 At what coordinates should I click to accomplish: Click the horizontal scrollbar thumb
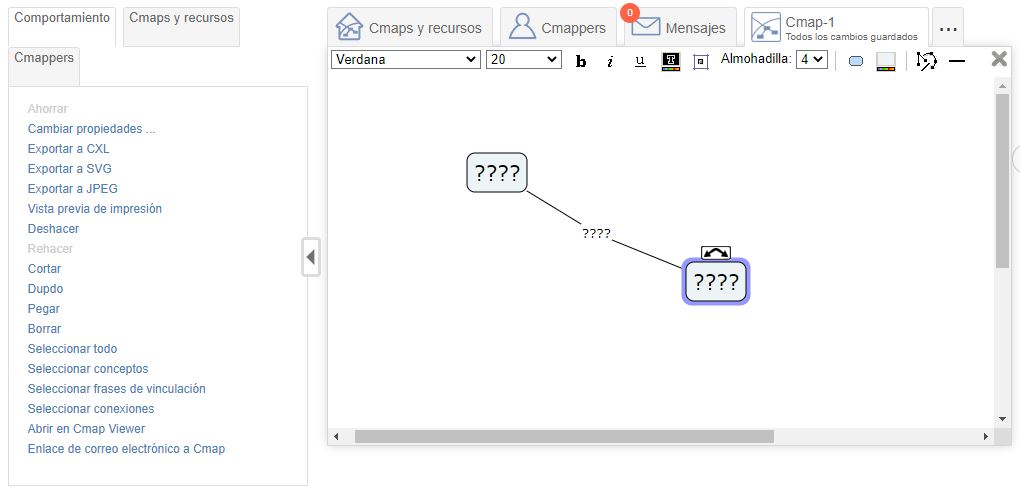click(565, 436)
